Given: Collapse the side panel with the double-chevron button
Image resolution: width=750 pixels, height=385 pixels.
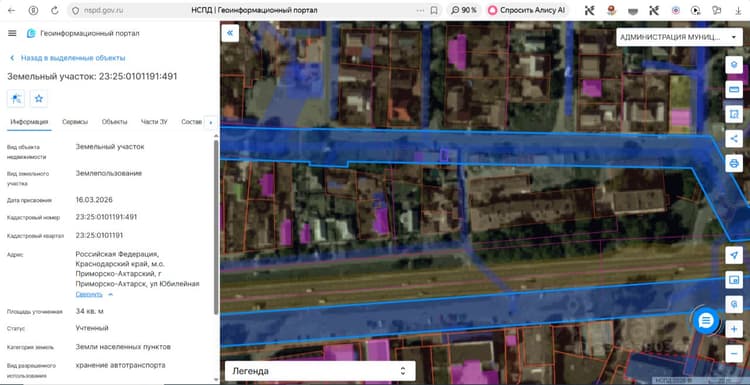Looking at the screenshot, I should tap(230, 33).
